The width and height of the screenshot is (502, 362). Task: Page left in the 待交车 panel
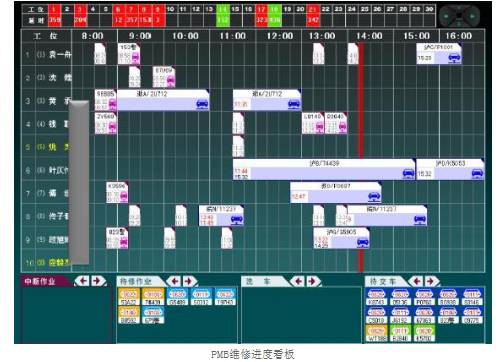[417, 281]
